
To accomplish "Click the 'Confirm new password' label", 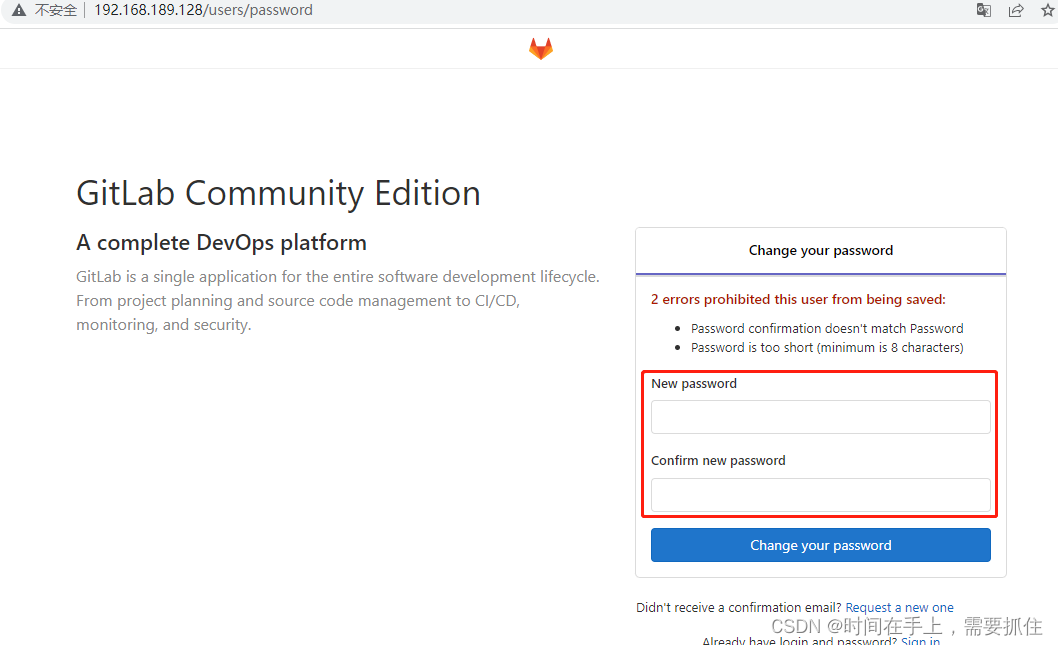I will pyautogui.click(x=718, y=460).
